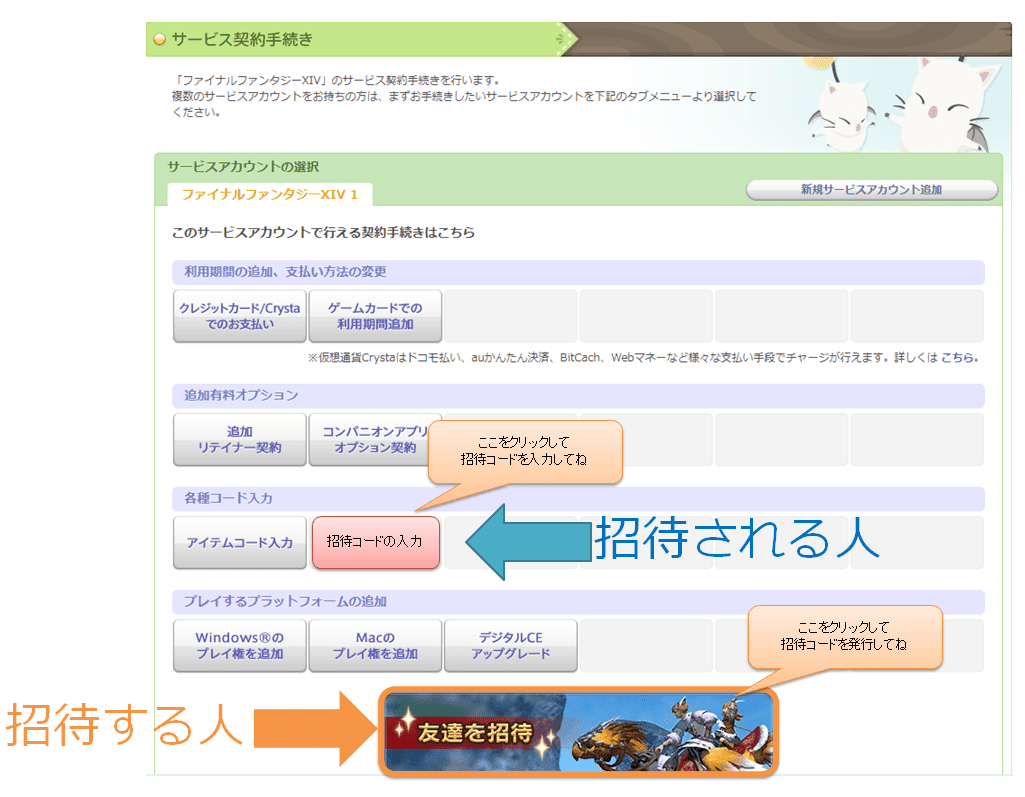Click the サービス契約手続き header bullet icon

pos(160,39)
